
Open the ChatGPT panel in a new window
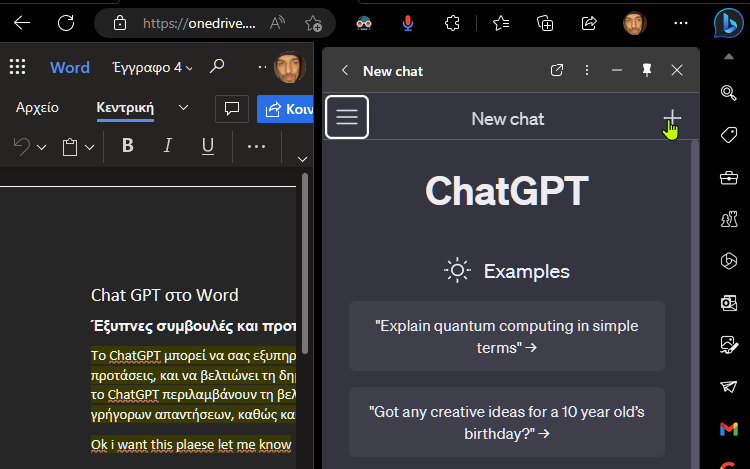557,70
